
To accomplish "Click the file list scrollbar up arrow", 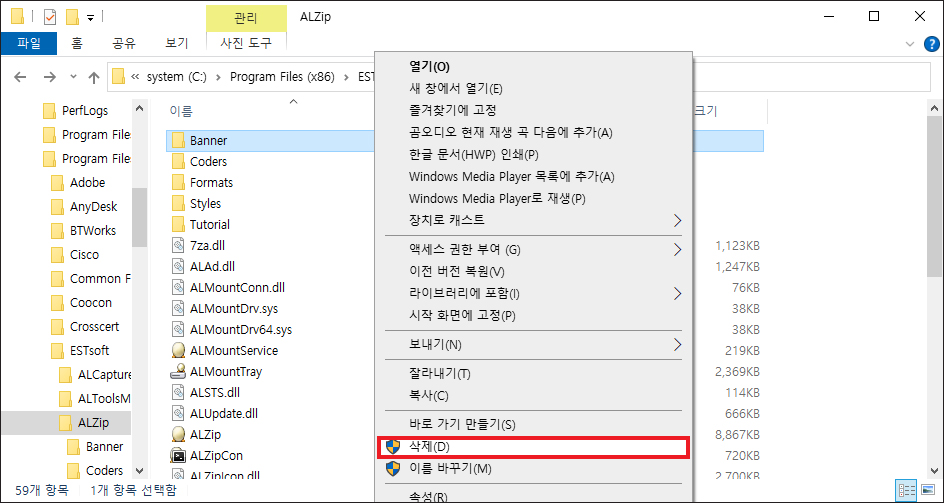I will (x=935, y=109).
